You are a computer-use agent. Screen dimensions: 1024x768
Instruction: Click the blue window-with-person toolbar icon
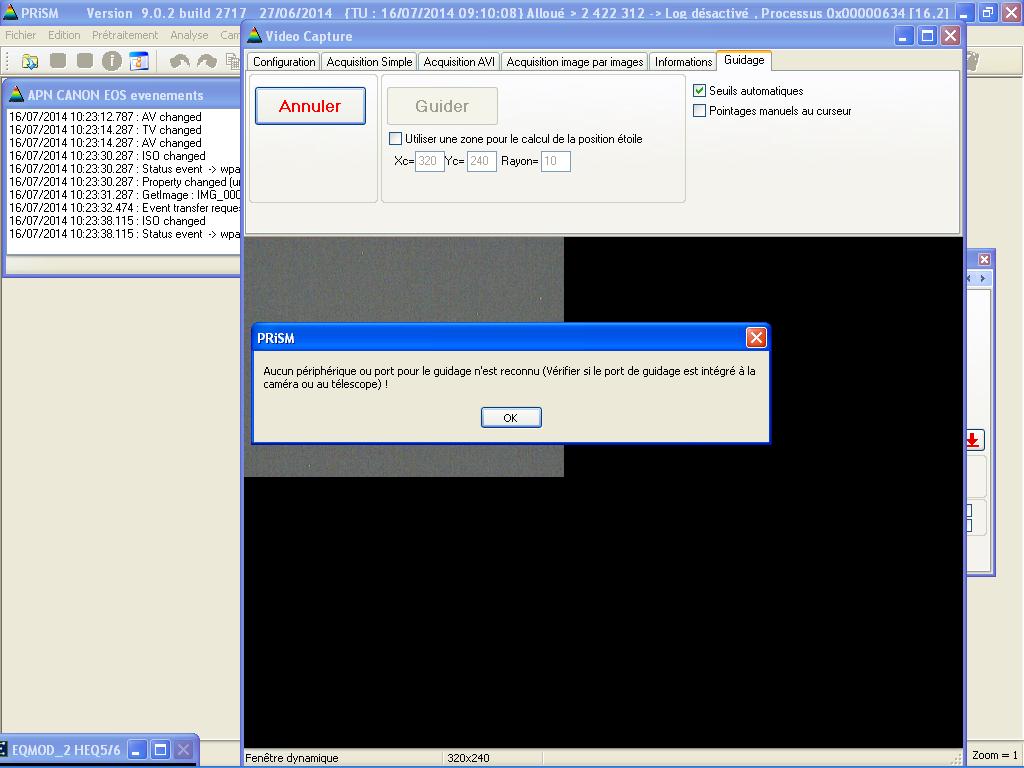point(138,61)
